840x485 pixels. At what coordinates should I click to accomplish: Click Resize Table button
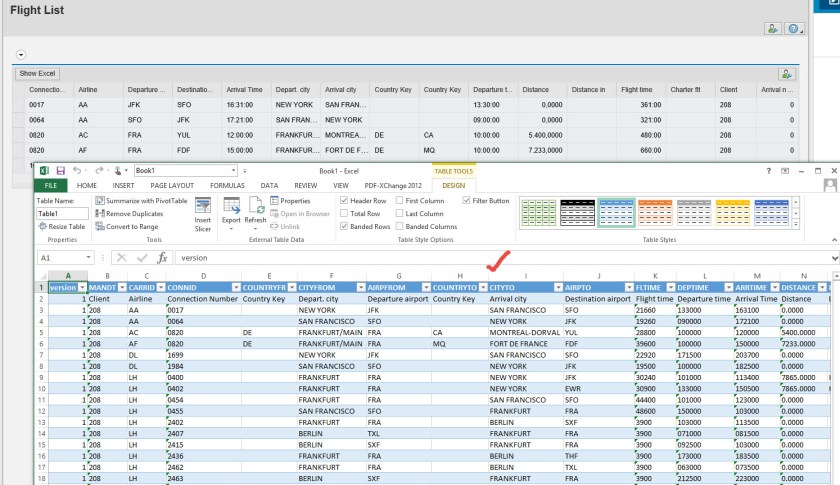point(62,226)
